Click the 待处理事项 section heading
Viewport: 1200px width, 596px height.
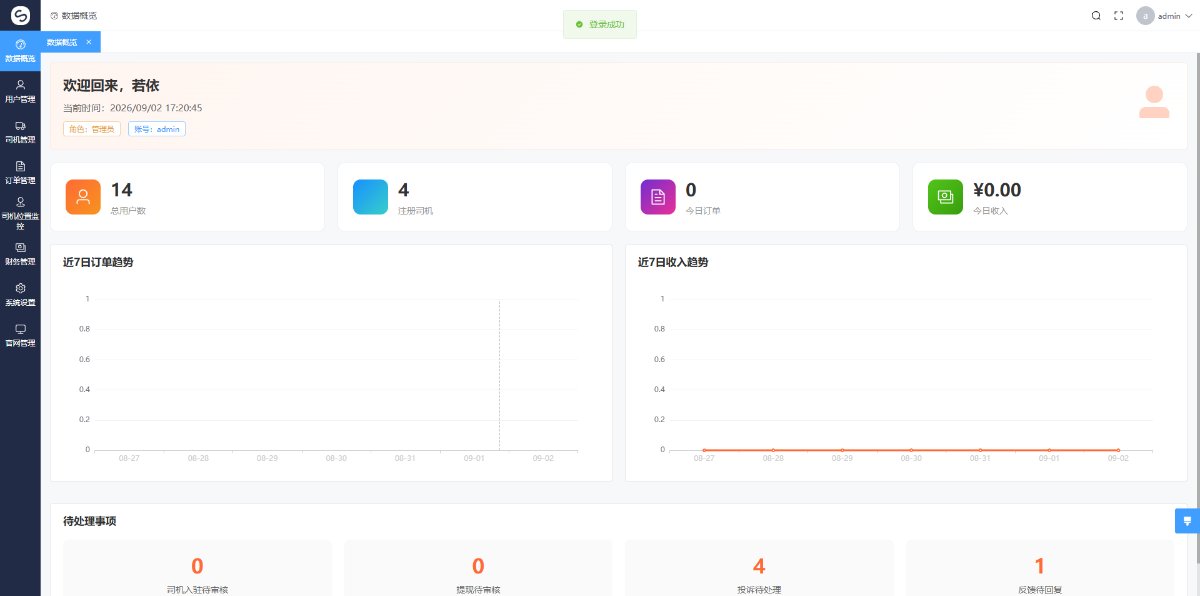(x=91, y=521)
